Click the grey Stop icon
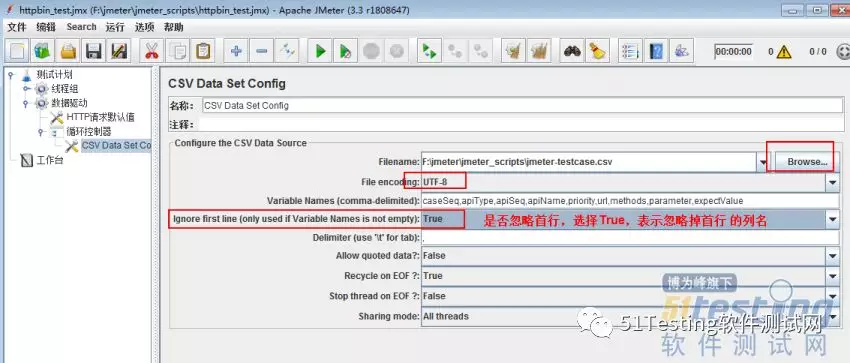The height and width of the screenshot is (363, 850). pyautogui.click(x=371, y=51)
